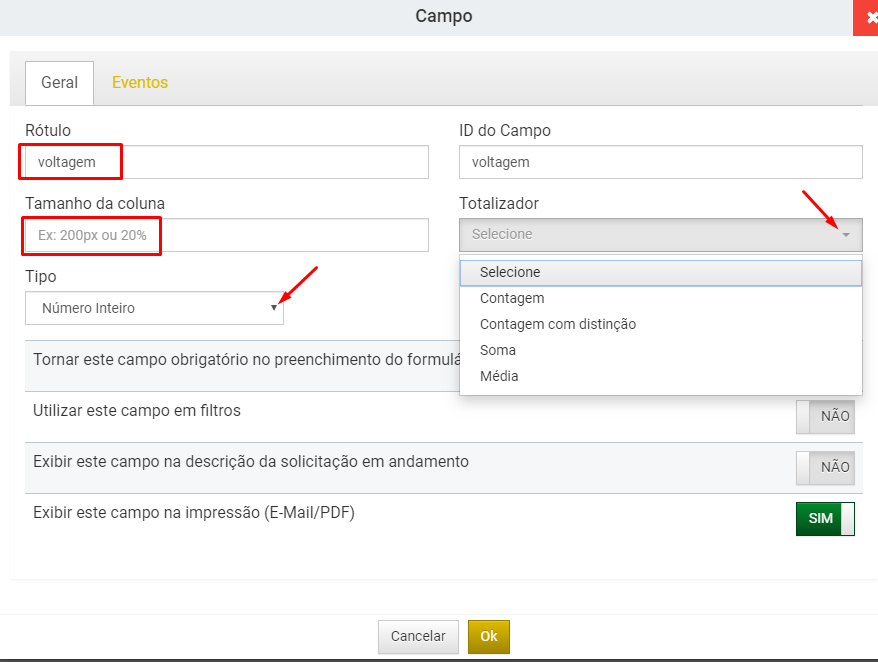Open the Totalizador dropdown arrow
Viewport: 878px width, 662px height.
846,235
